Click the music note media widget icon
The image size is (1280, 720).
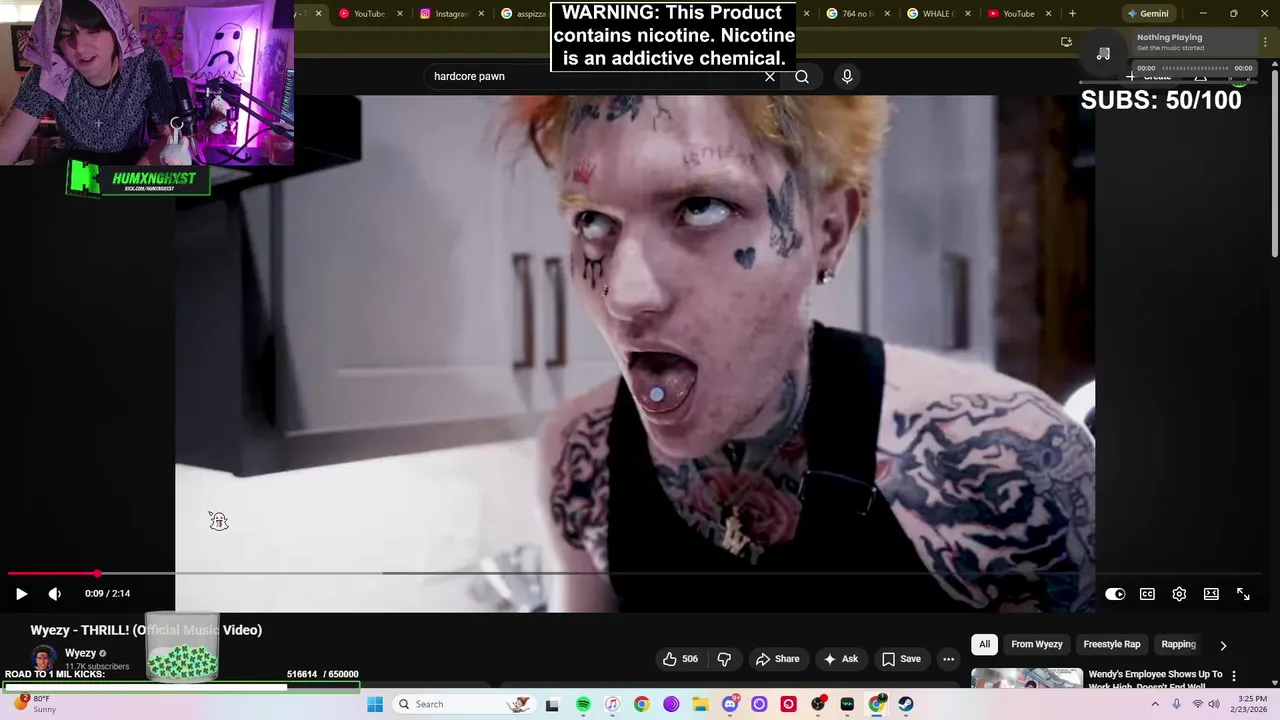click(x=1103, y=53)
